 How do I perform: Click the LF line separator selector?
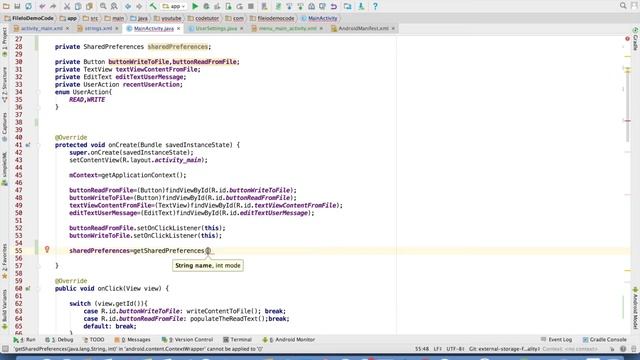(x=437, y=349)
